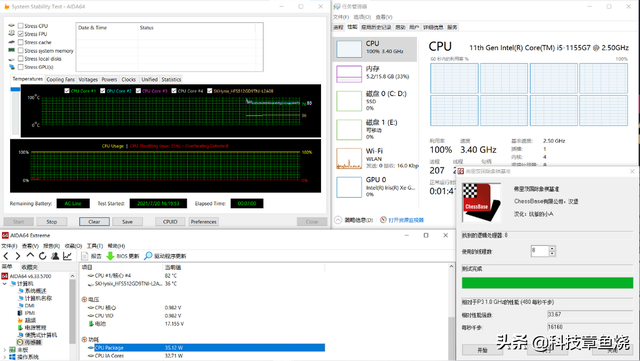The height and width of the screenshot is (361, 640).
Task: Expand the motherboard tree node
Action: (4, 350)
